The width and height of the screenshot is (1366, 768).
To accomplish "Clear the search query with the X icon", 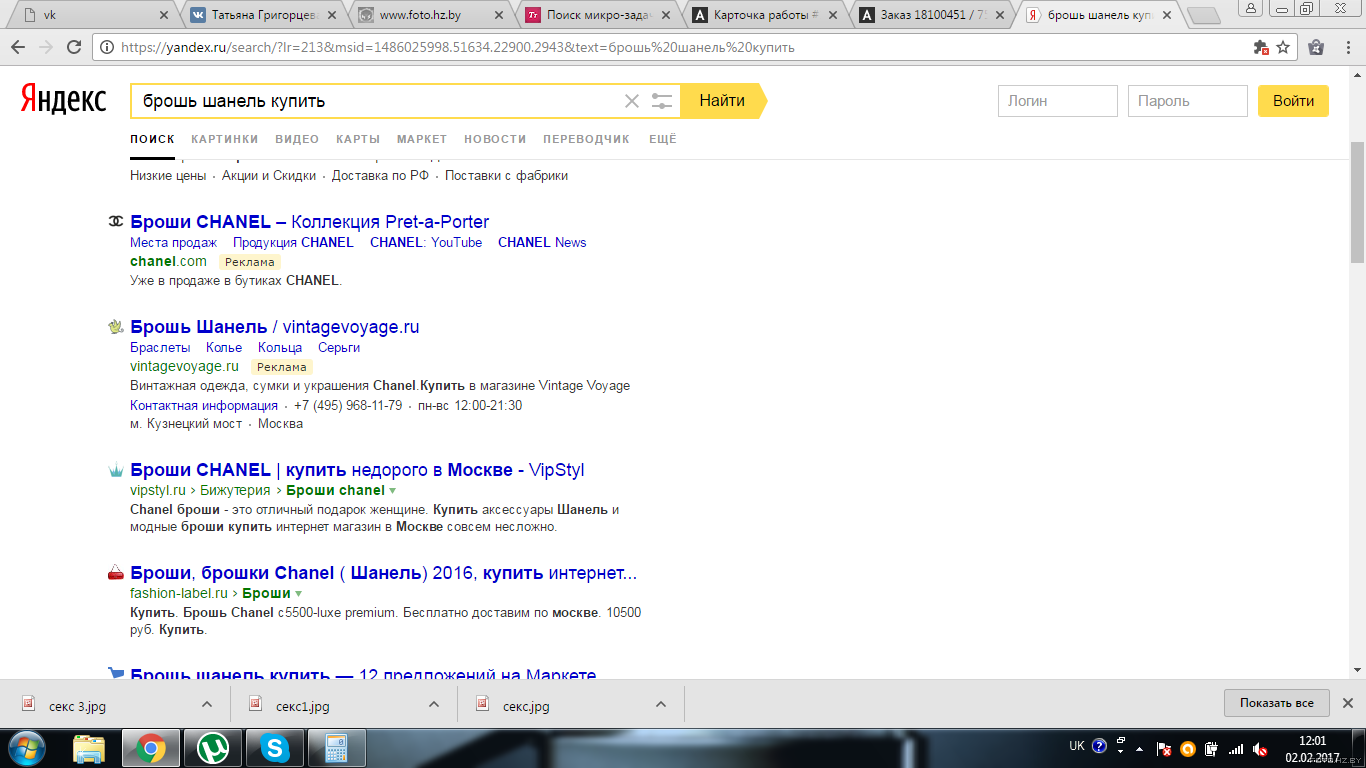I will click(631, 101).
